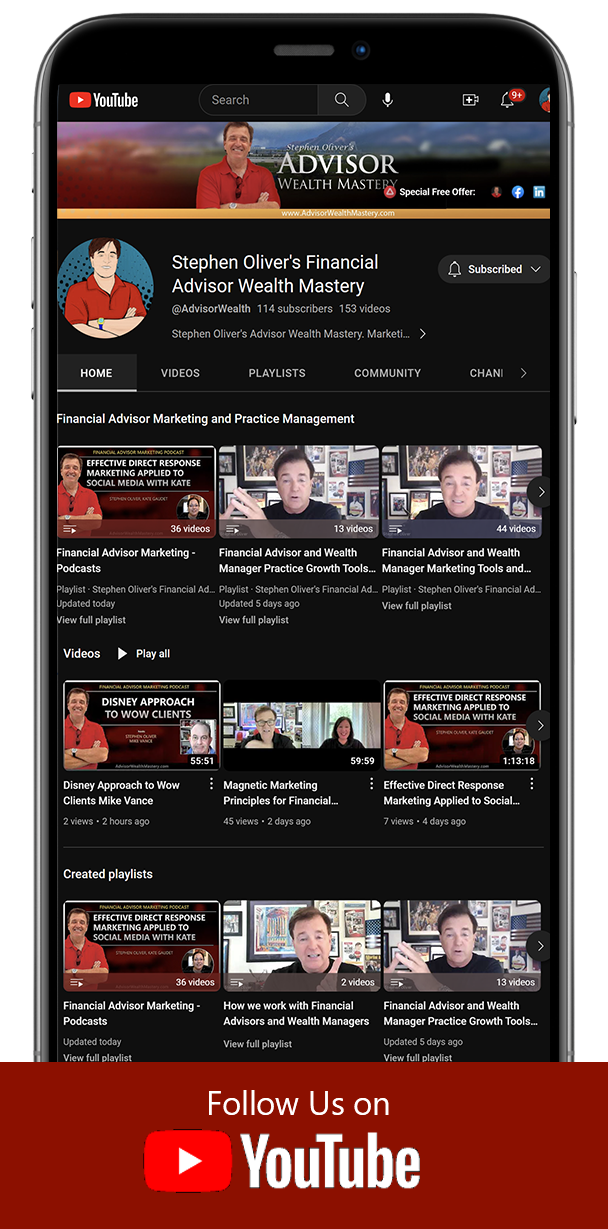Expand the channel description arrow
The image size is (608, 1229).
(x=422, y=334)
